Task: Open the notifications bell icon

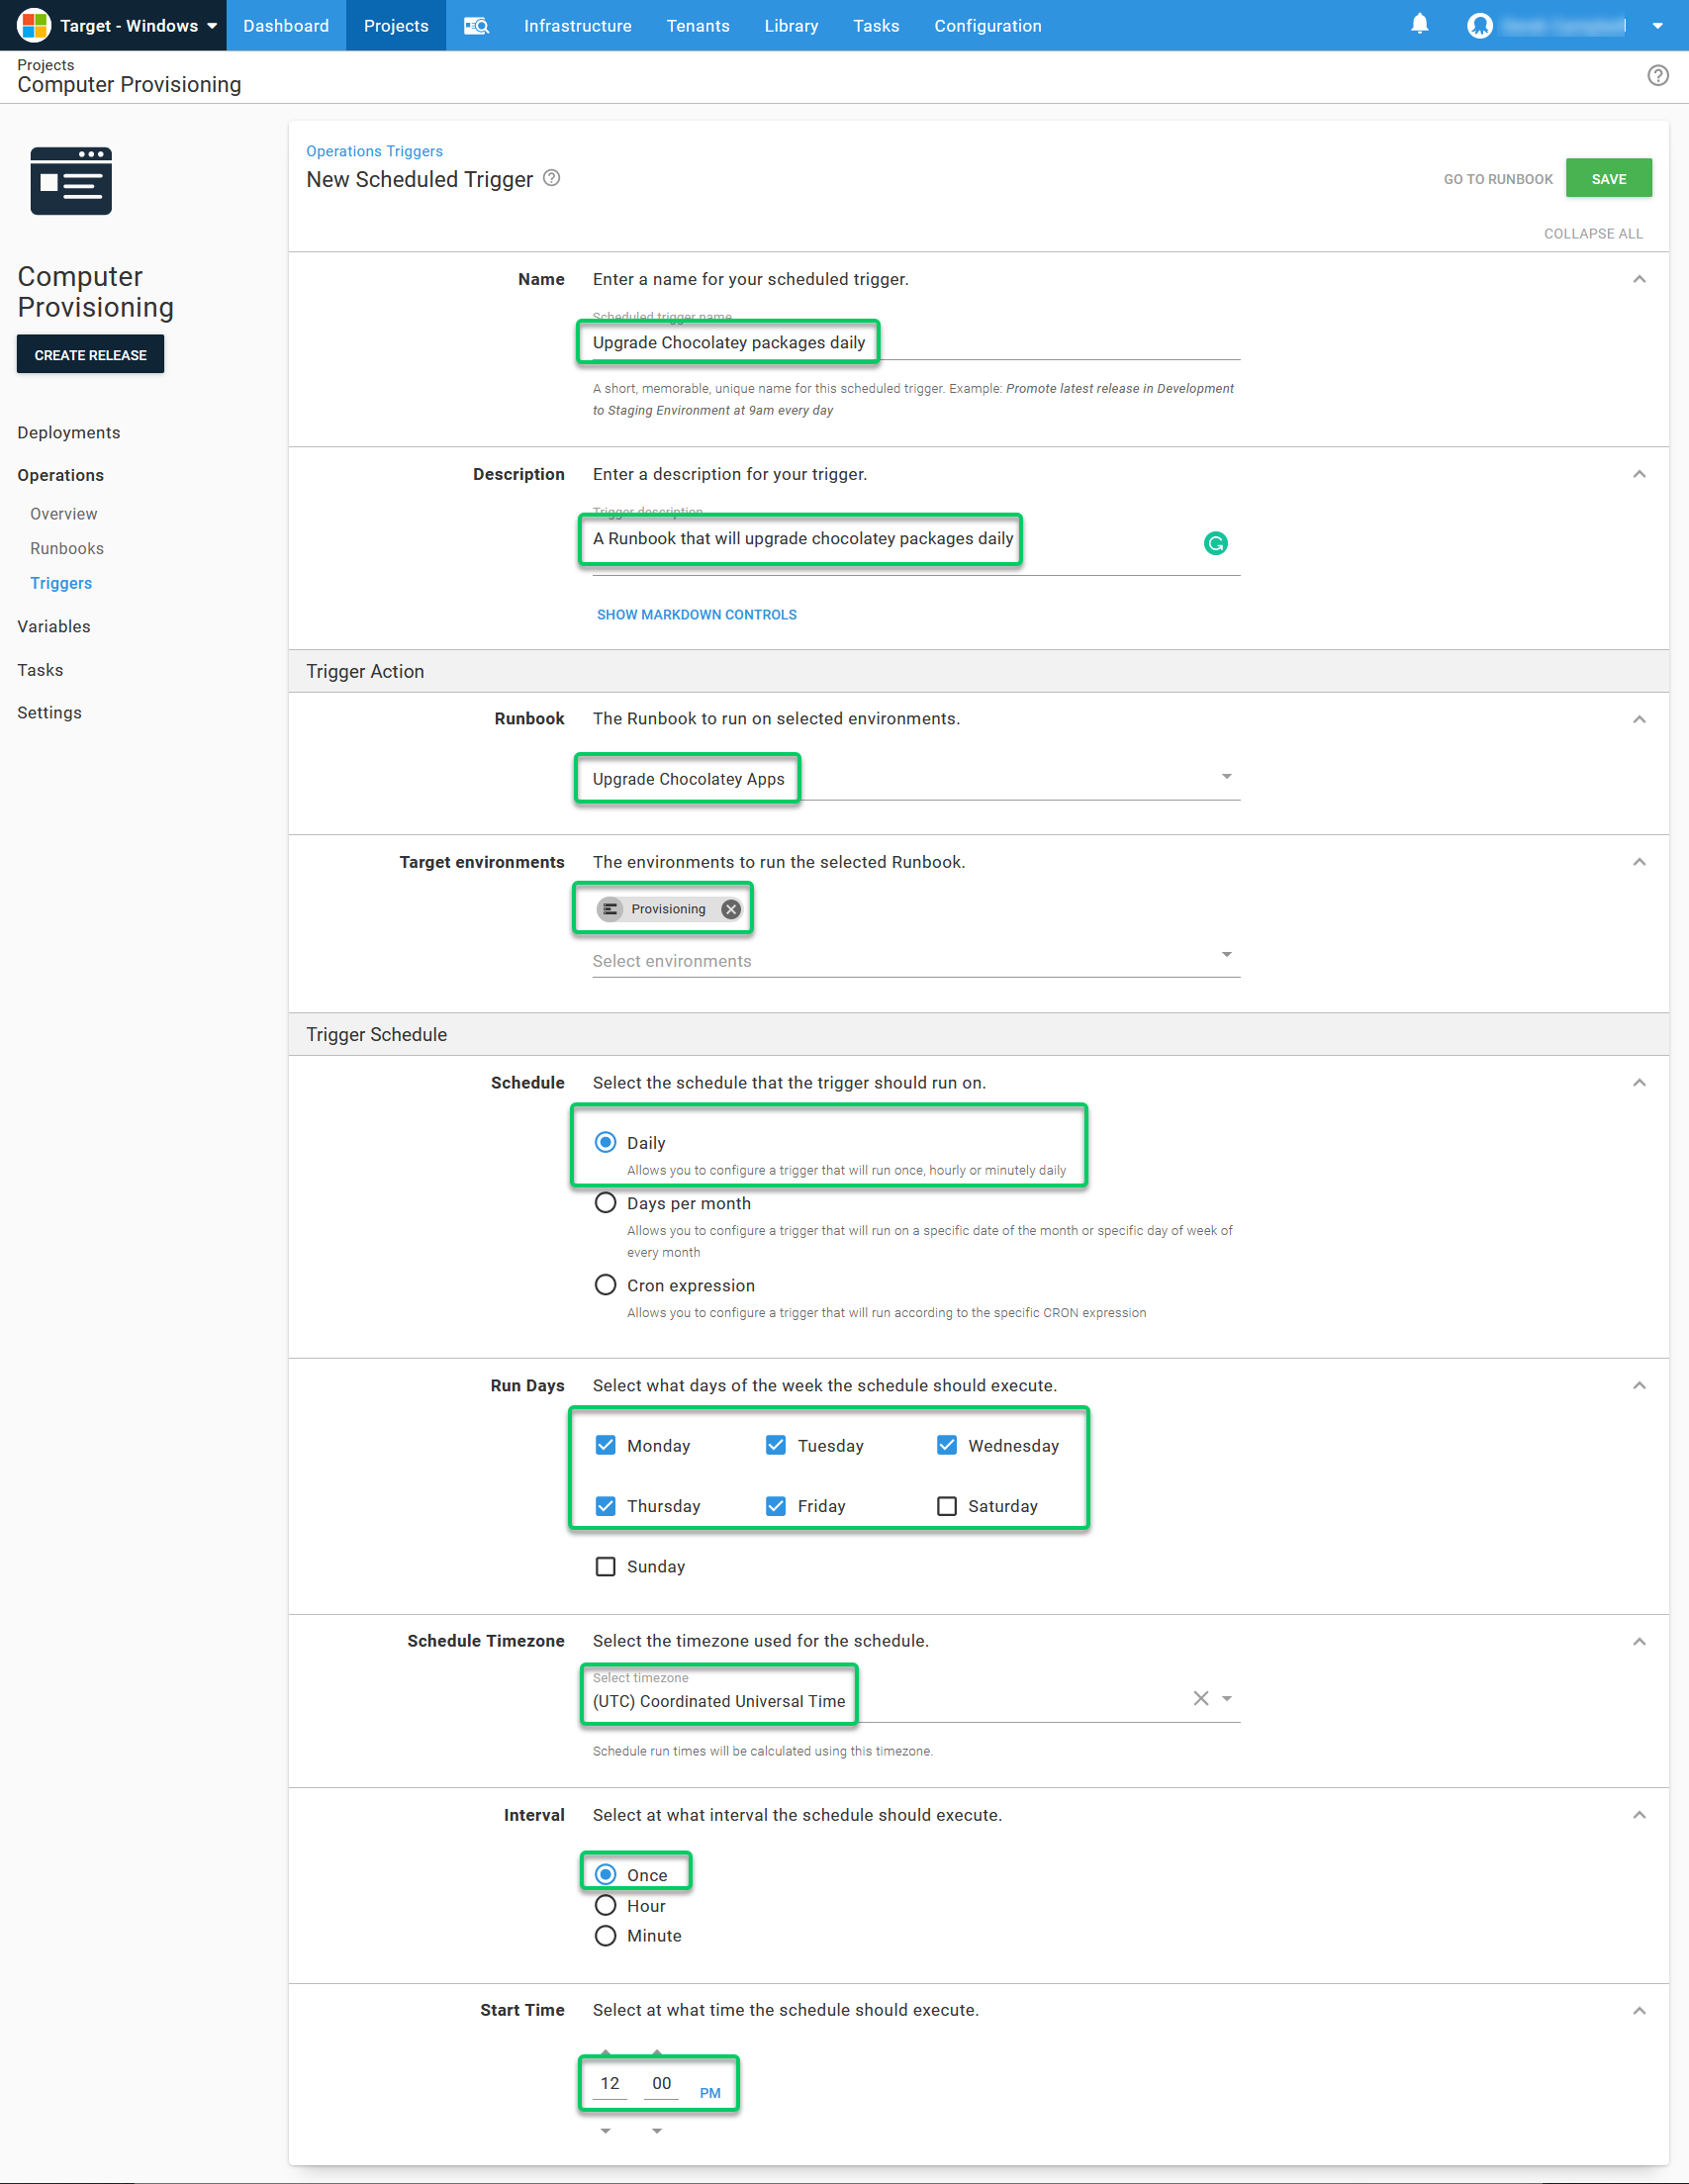Action: [1419, 24]
